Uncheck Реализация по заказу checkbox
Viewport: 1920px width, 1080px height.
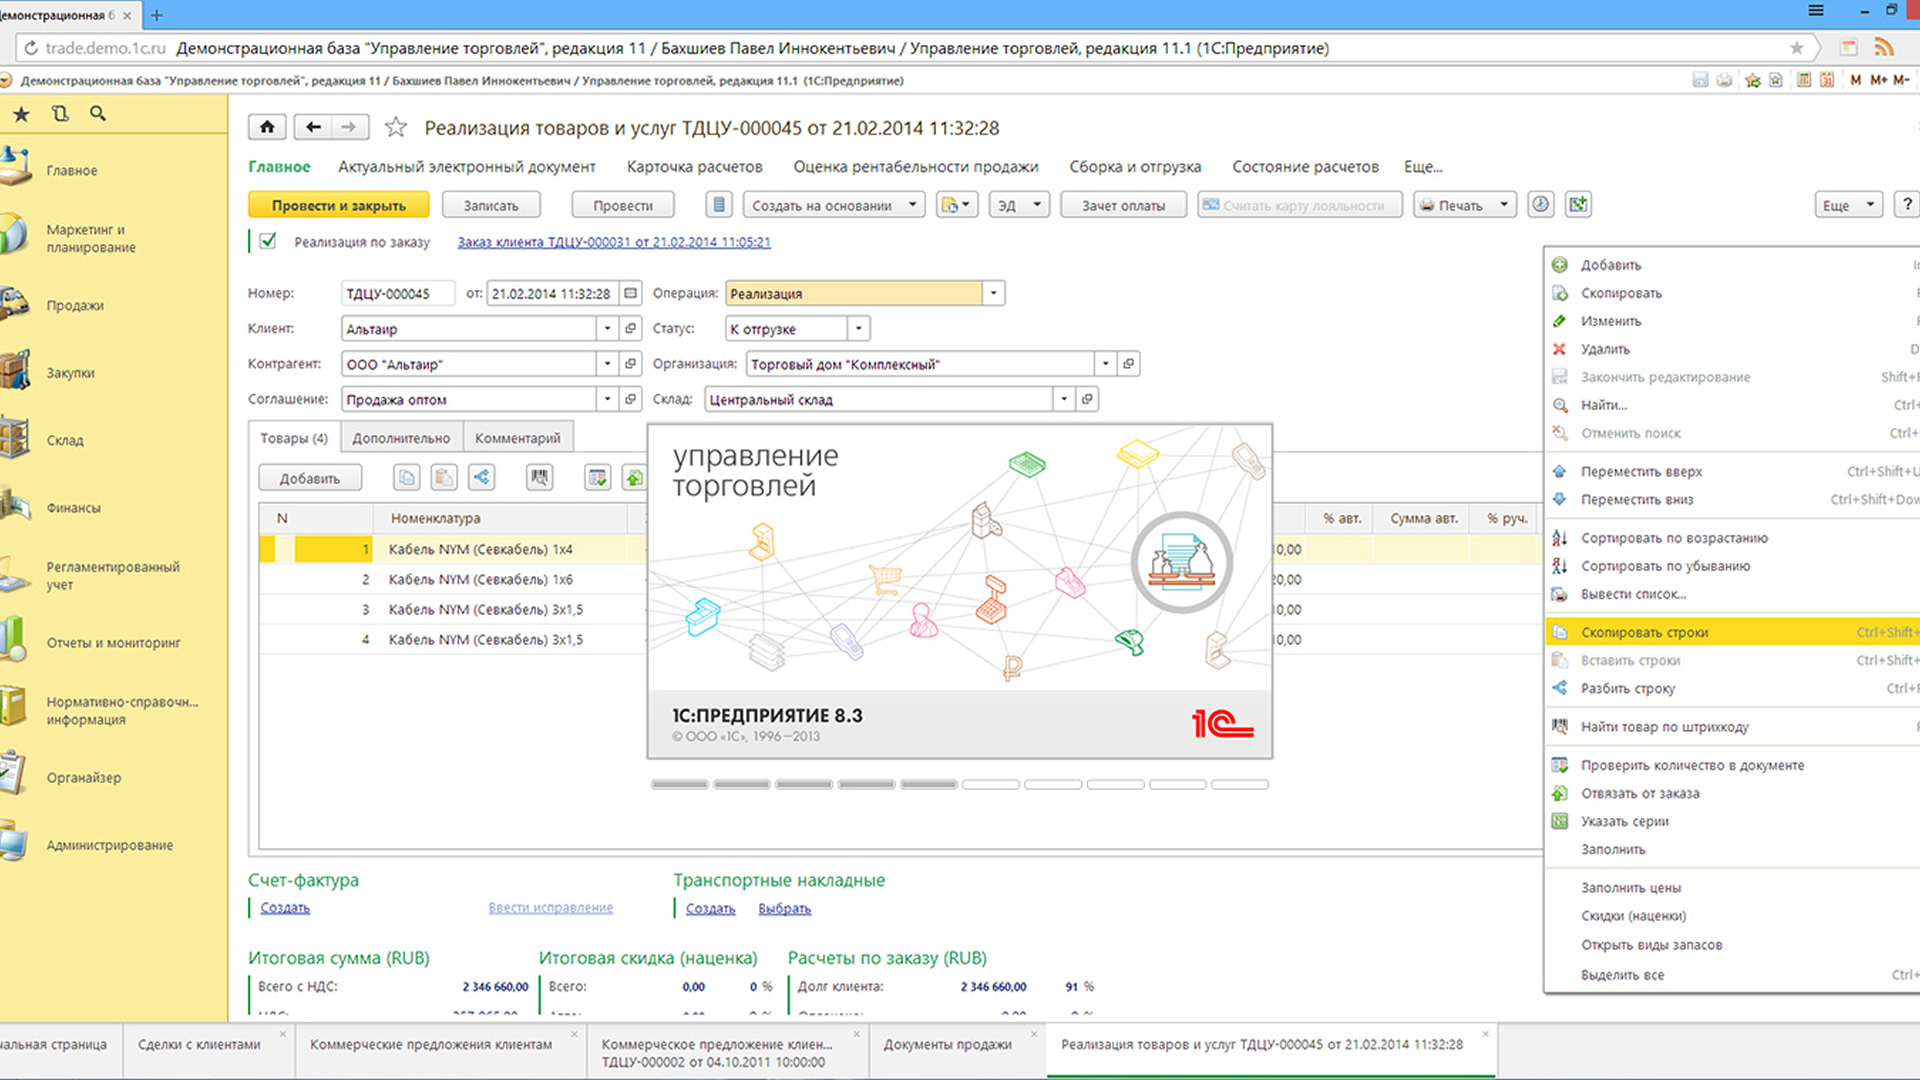point(268,241)
